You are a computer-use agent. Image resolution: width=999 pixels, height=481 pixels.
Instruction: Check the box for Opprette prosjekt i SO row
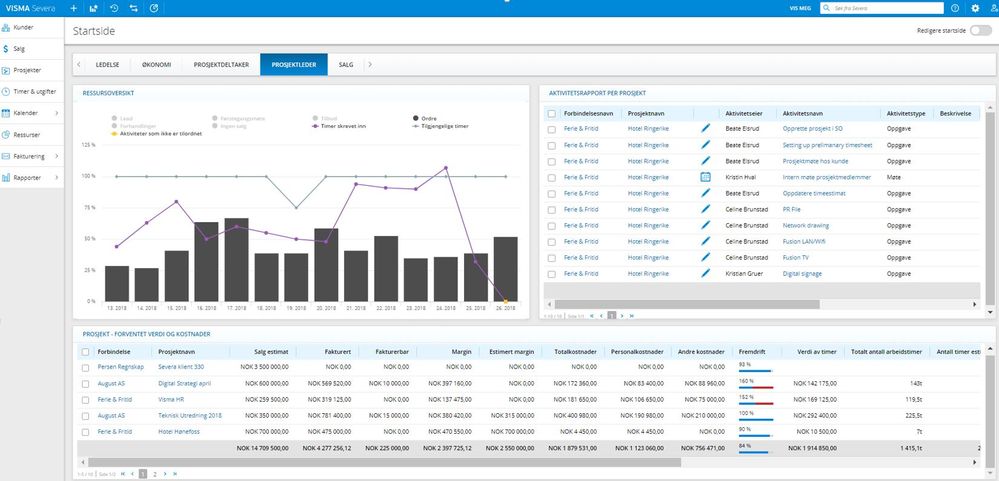(552, 129)
